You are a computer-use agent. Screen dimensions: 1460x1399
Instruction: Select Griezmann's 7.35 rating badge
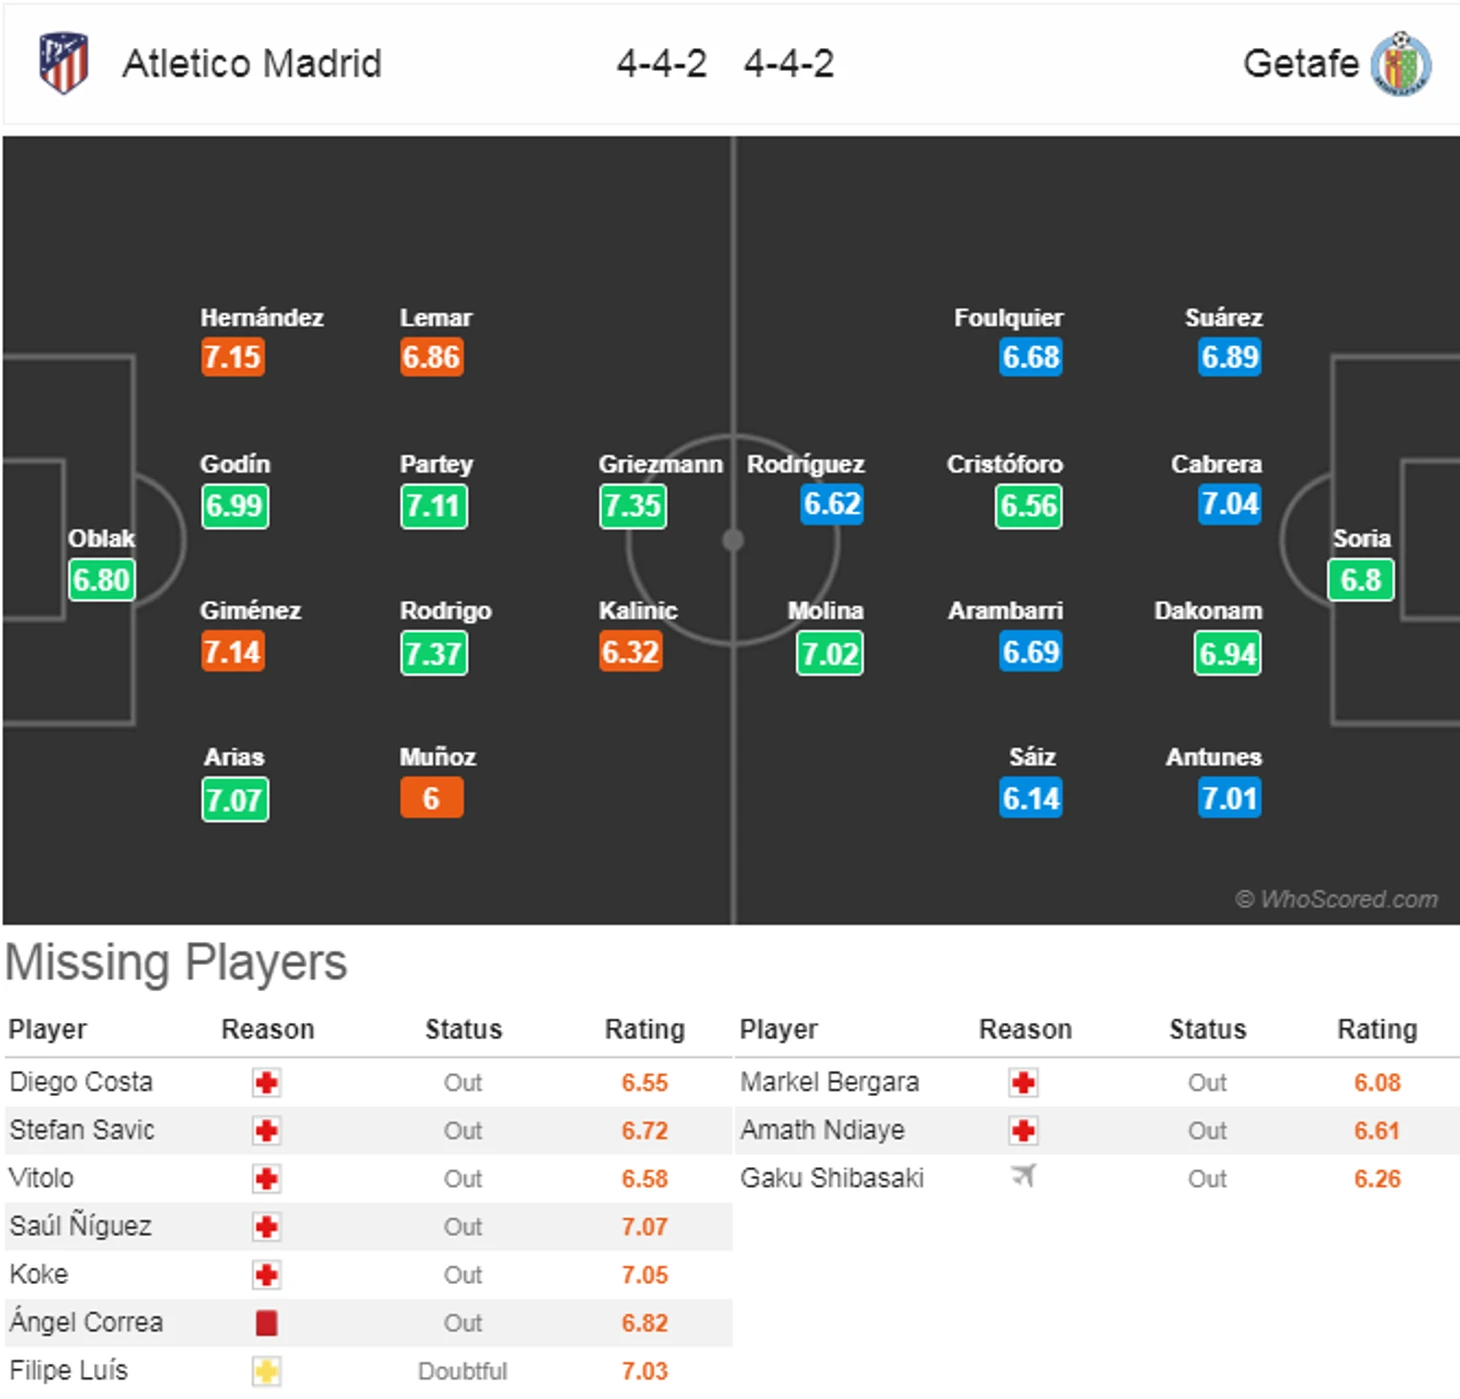click(633, 506)
